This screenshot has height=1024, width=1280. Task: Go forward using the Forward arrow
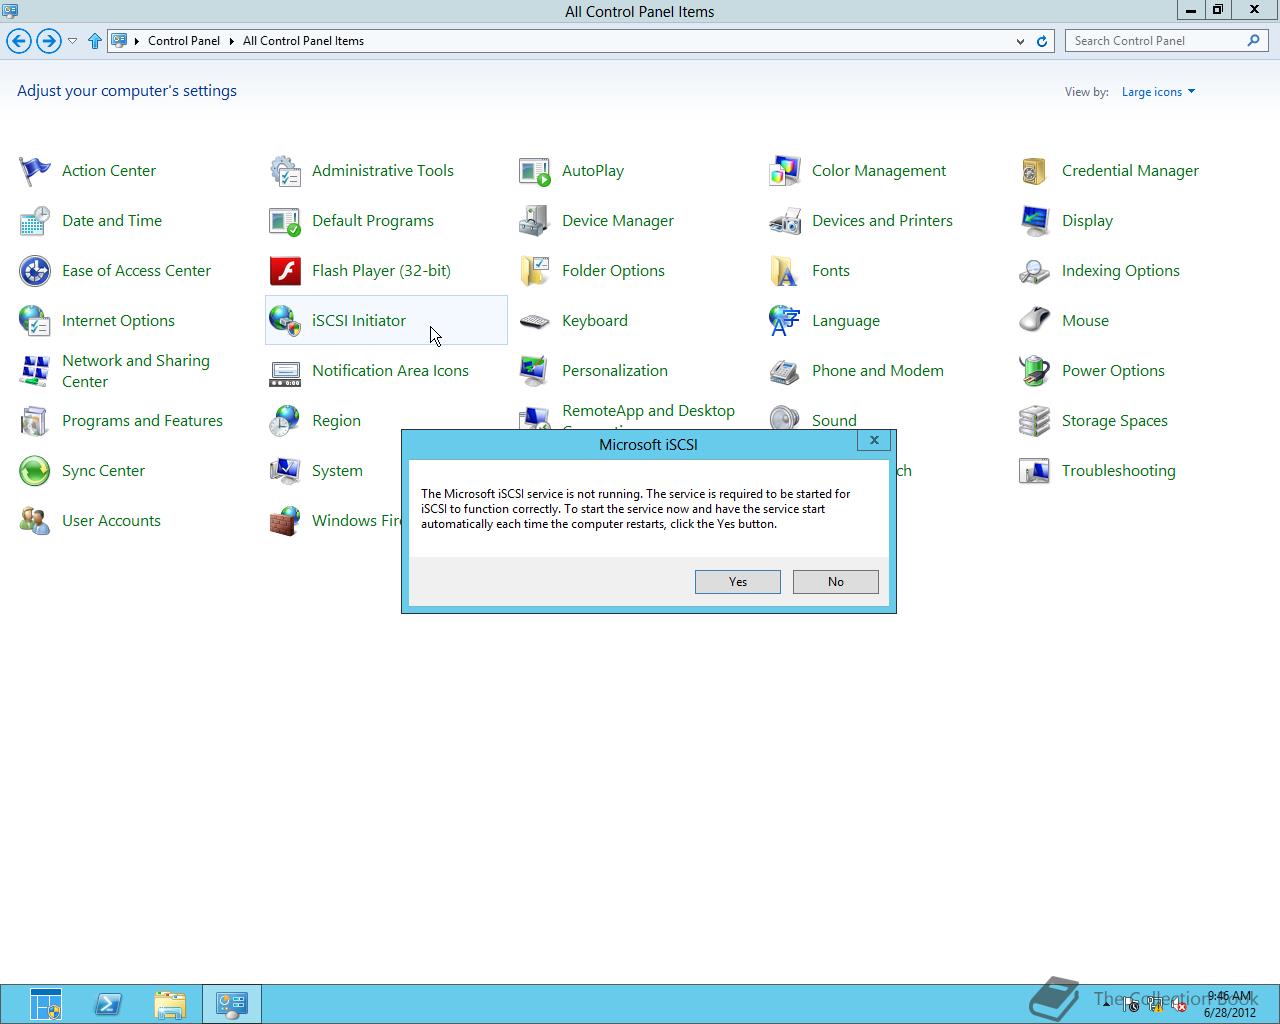click(x=48, y=41)
